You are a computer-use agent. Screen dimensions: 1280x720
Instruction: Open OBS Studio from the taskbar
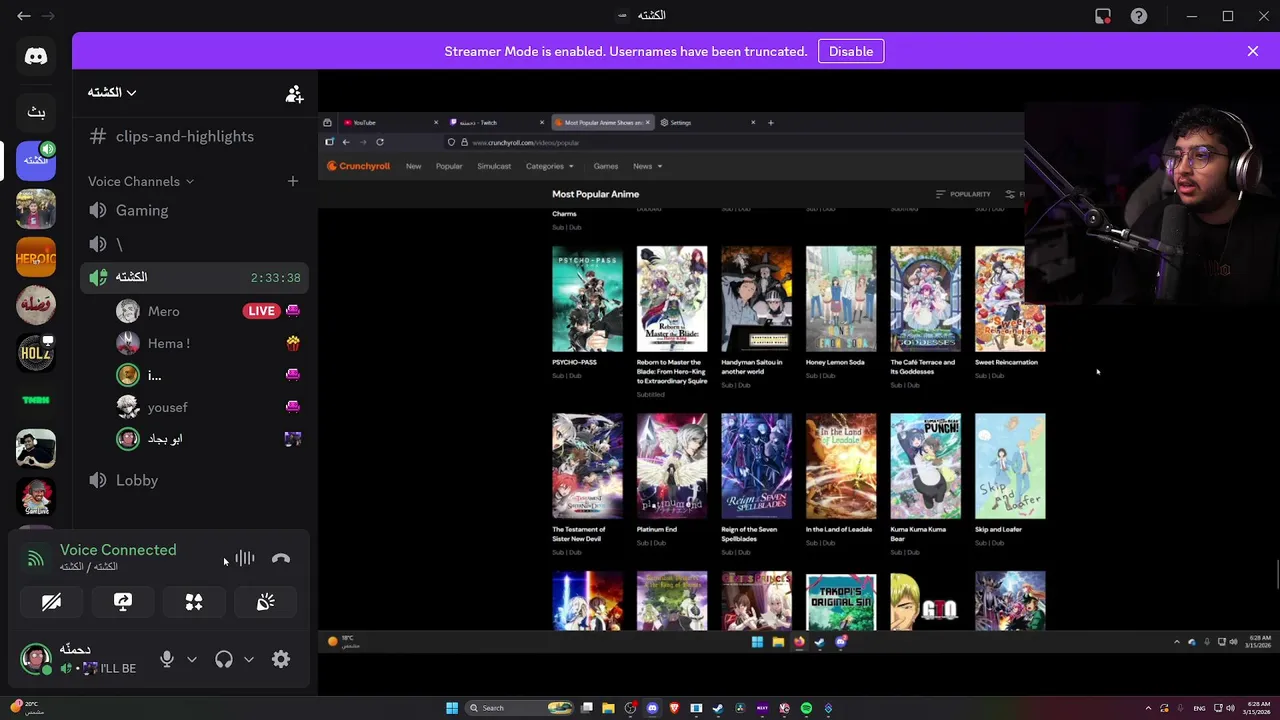[x=630, y=708]
